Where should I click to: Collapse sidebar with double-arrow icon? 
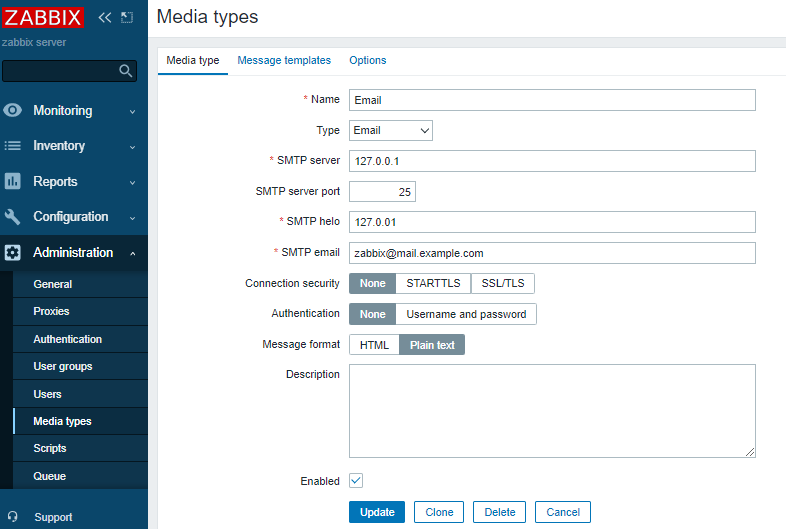pyautogui.click(x=105, y=18)
